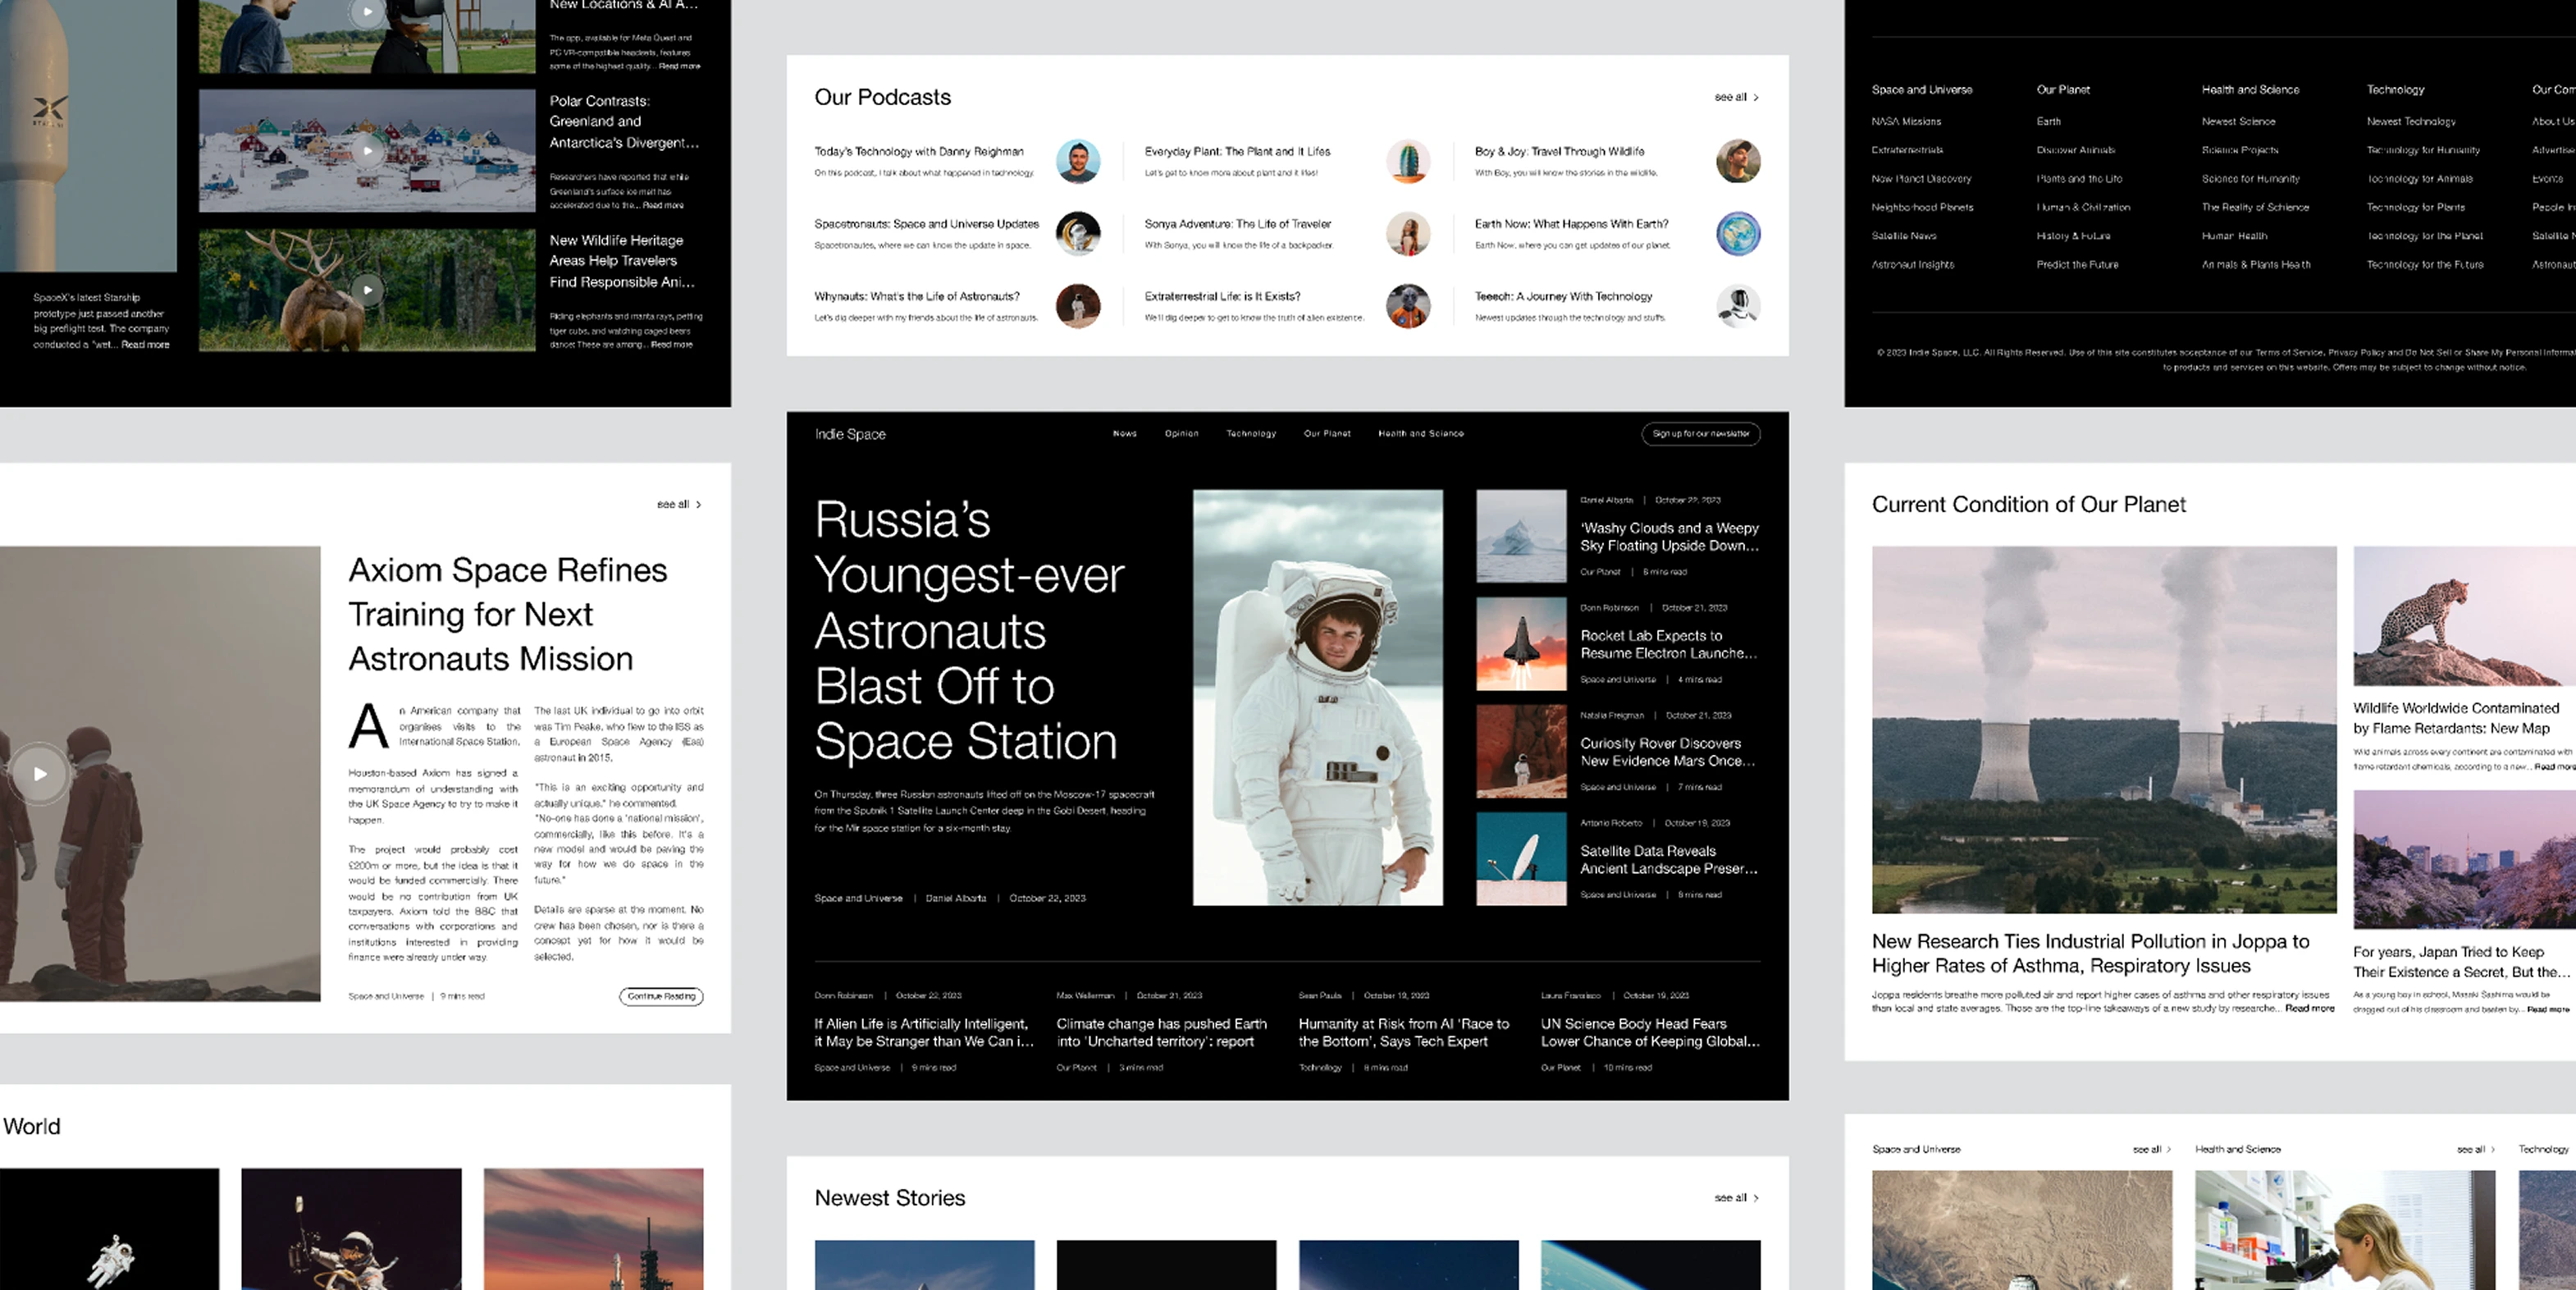
Task: Click the Everyday Plant cactus podcast icon
Action: pyautogui.click(x=1407, y=161)
